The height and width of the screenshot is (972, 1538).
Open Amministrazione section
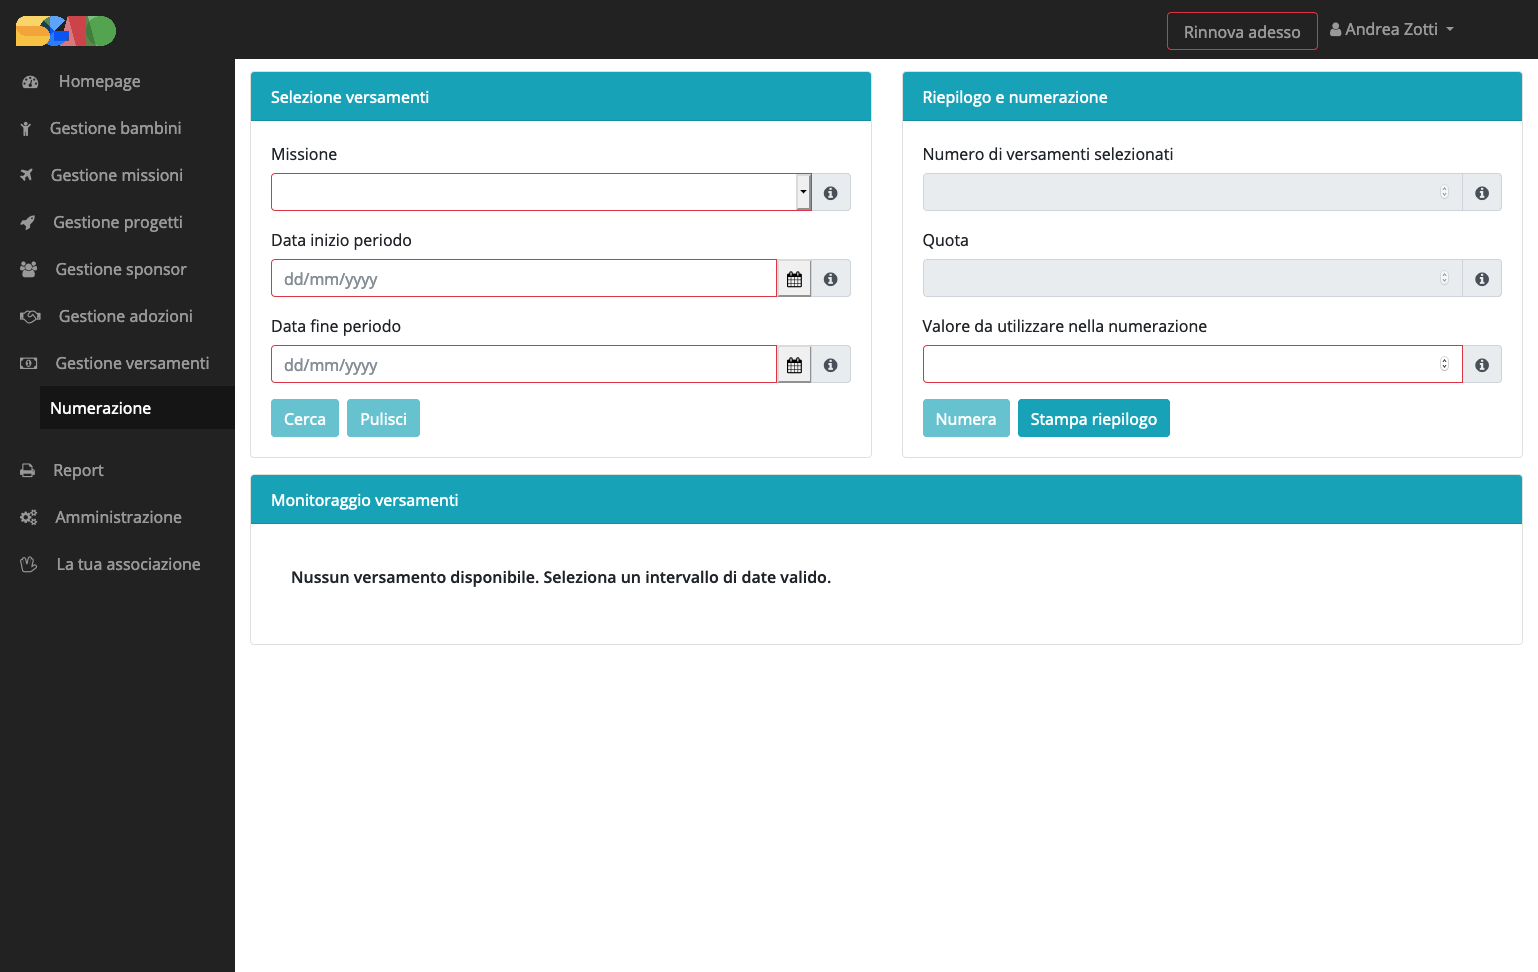click(117, 517)
